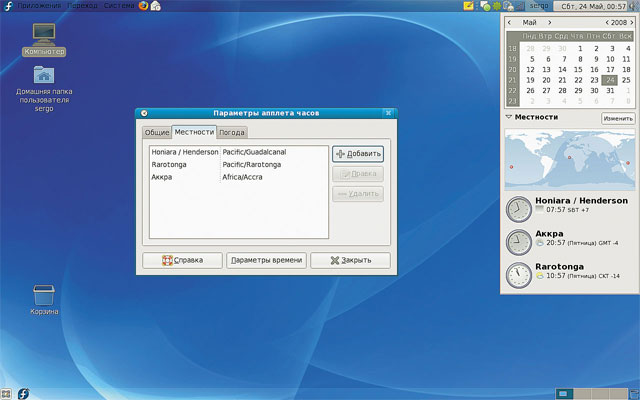
Task: Open the Компьютер desktop icon
Action: point(44,40)
